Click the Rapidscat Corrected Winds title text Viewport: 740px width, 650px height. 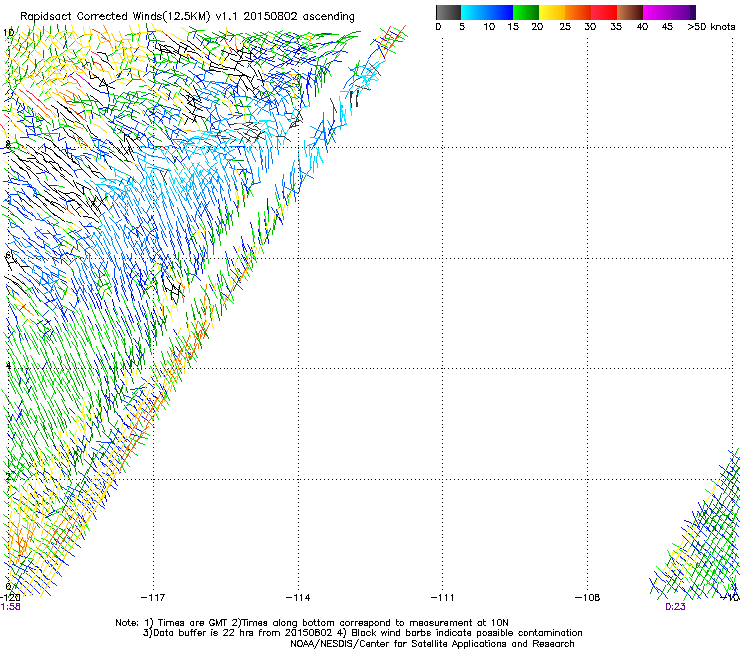tap(187, 16)
